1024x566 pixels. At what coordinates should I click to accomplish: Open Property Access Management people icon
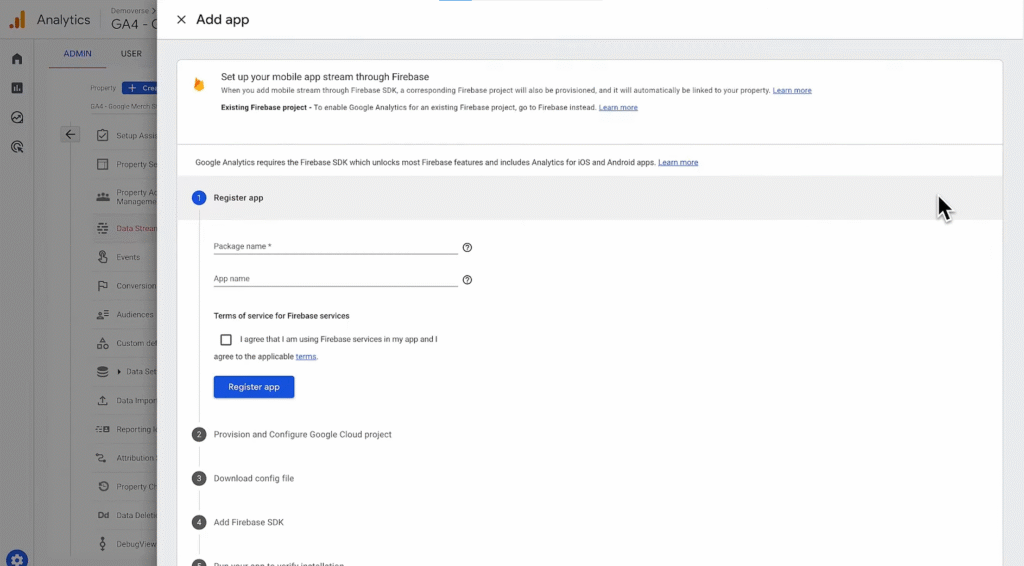[103, 197]
